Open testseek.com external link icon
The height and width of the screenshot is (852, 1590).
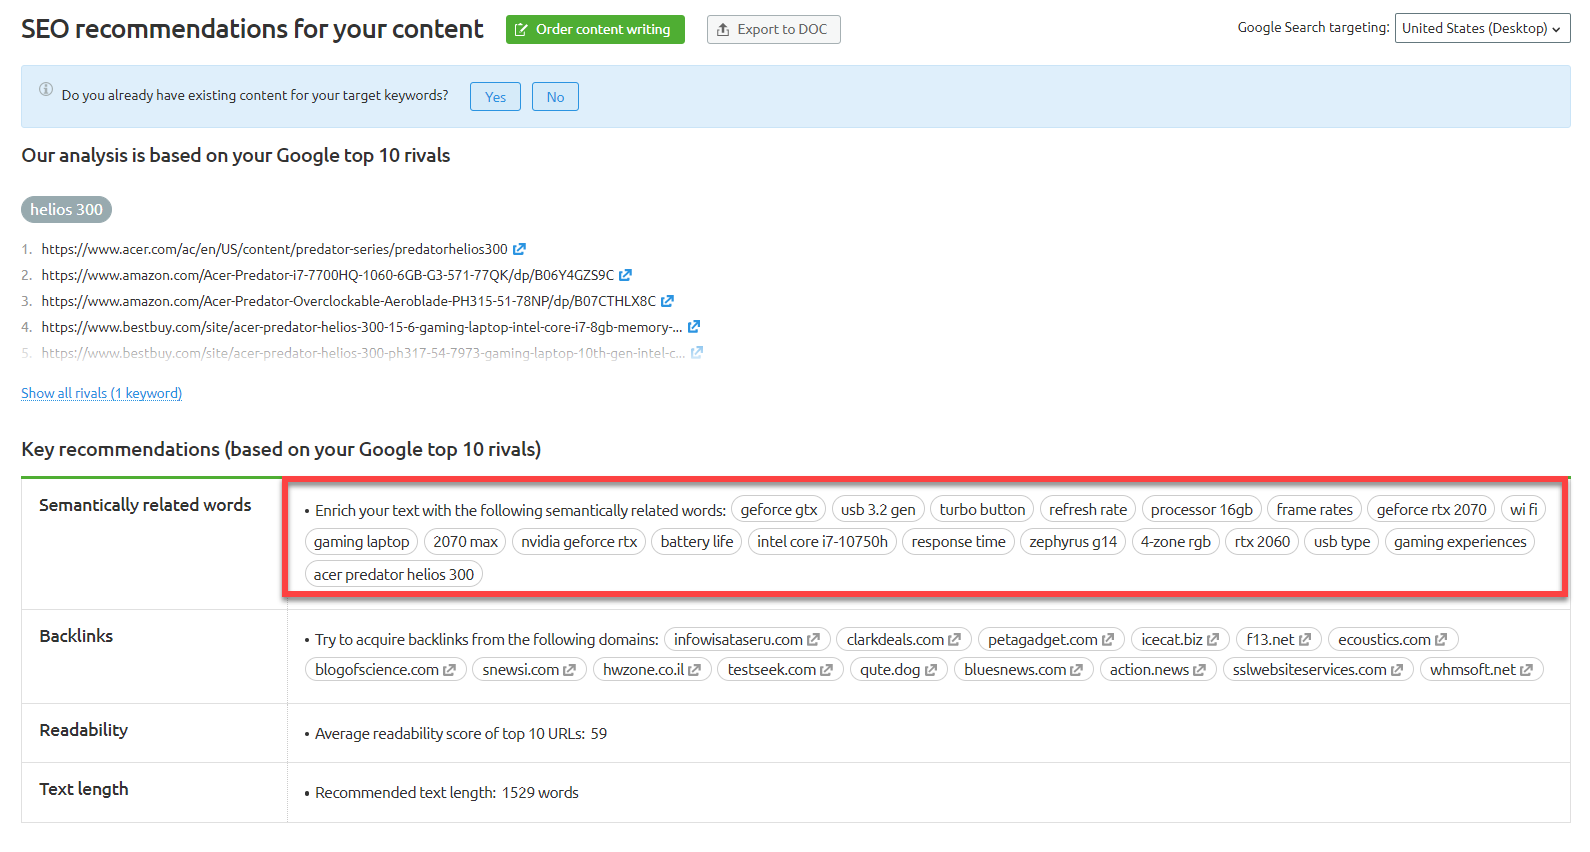click(826, 670)
